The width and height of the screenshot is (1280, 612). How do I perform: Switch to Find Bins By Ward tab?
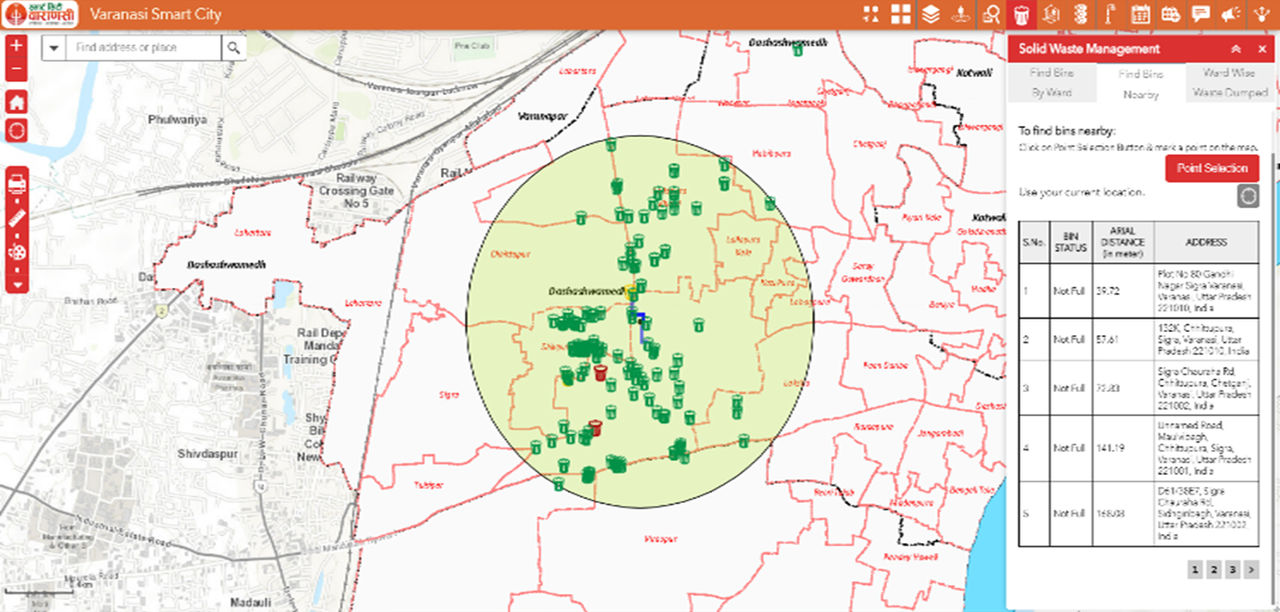1051,82
